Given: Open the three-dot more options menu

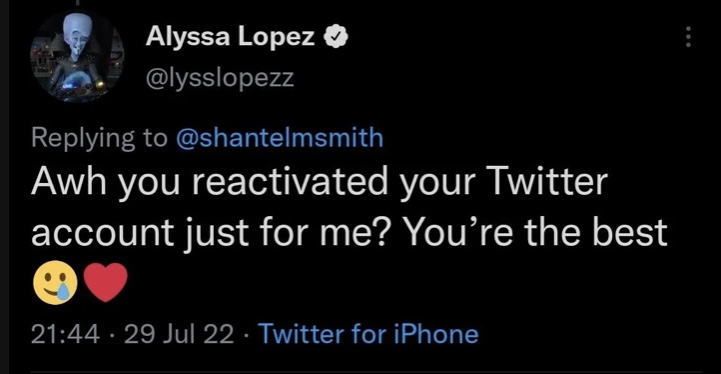Looking at the screenshot, I should [688, 37].
